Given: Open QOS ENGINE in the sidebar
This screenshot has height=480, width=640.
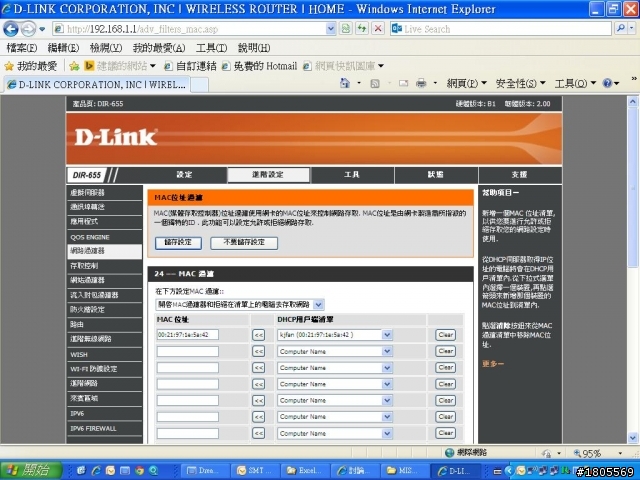Looking at the screenshot, I should pyautogui.click(x=104, y=237).
